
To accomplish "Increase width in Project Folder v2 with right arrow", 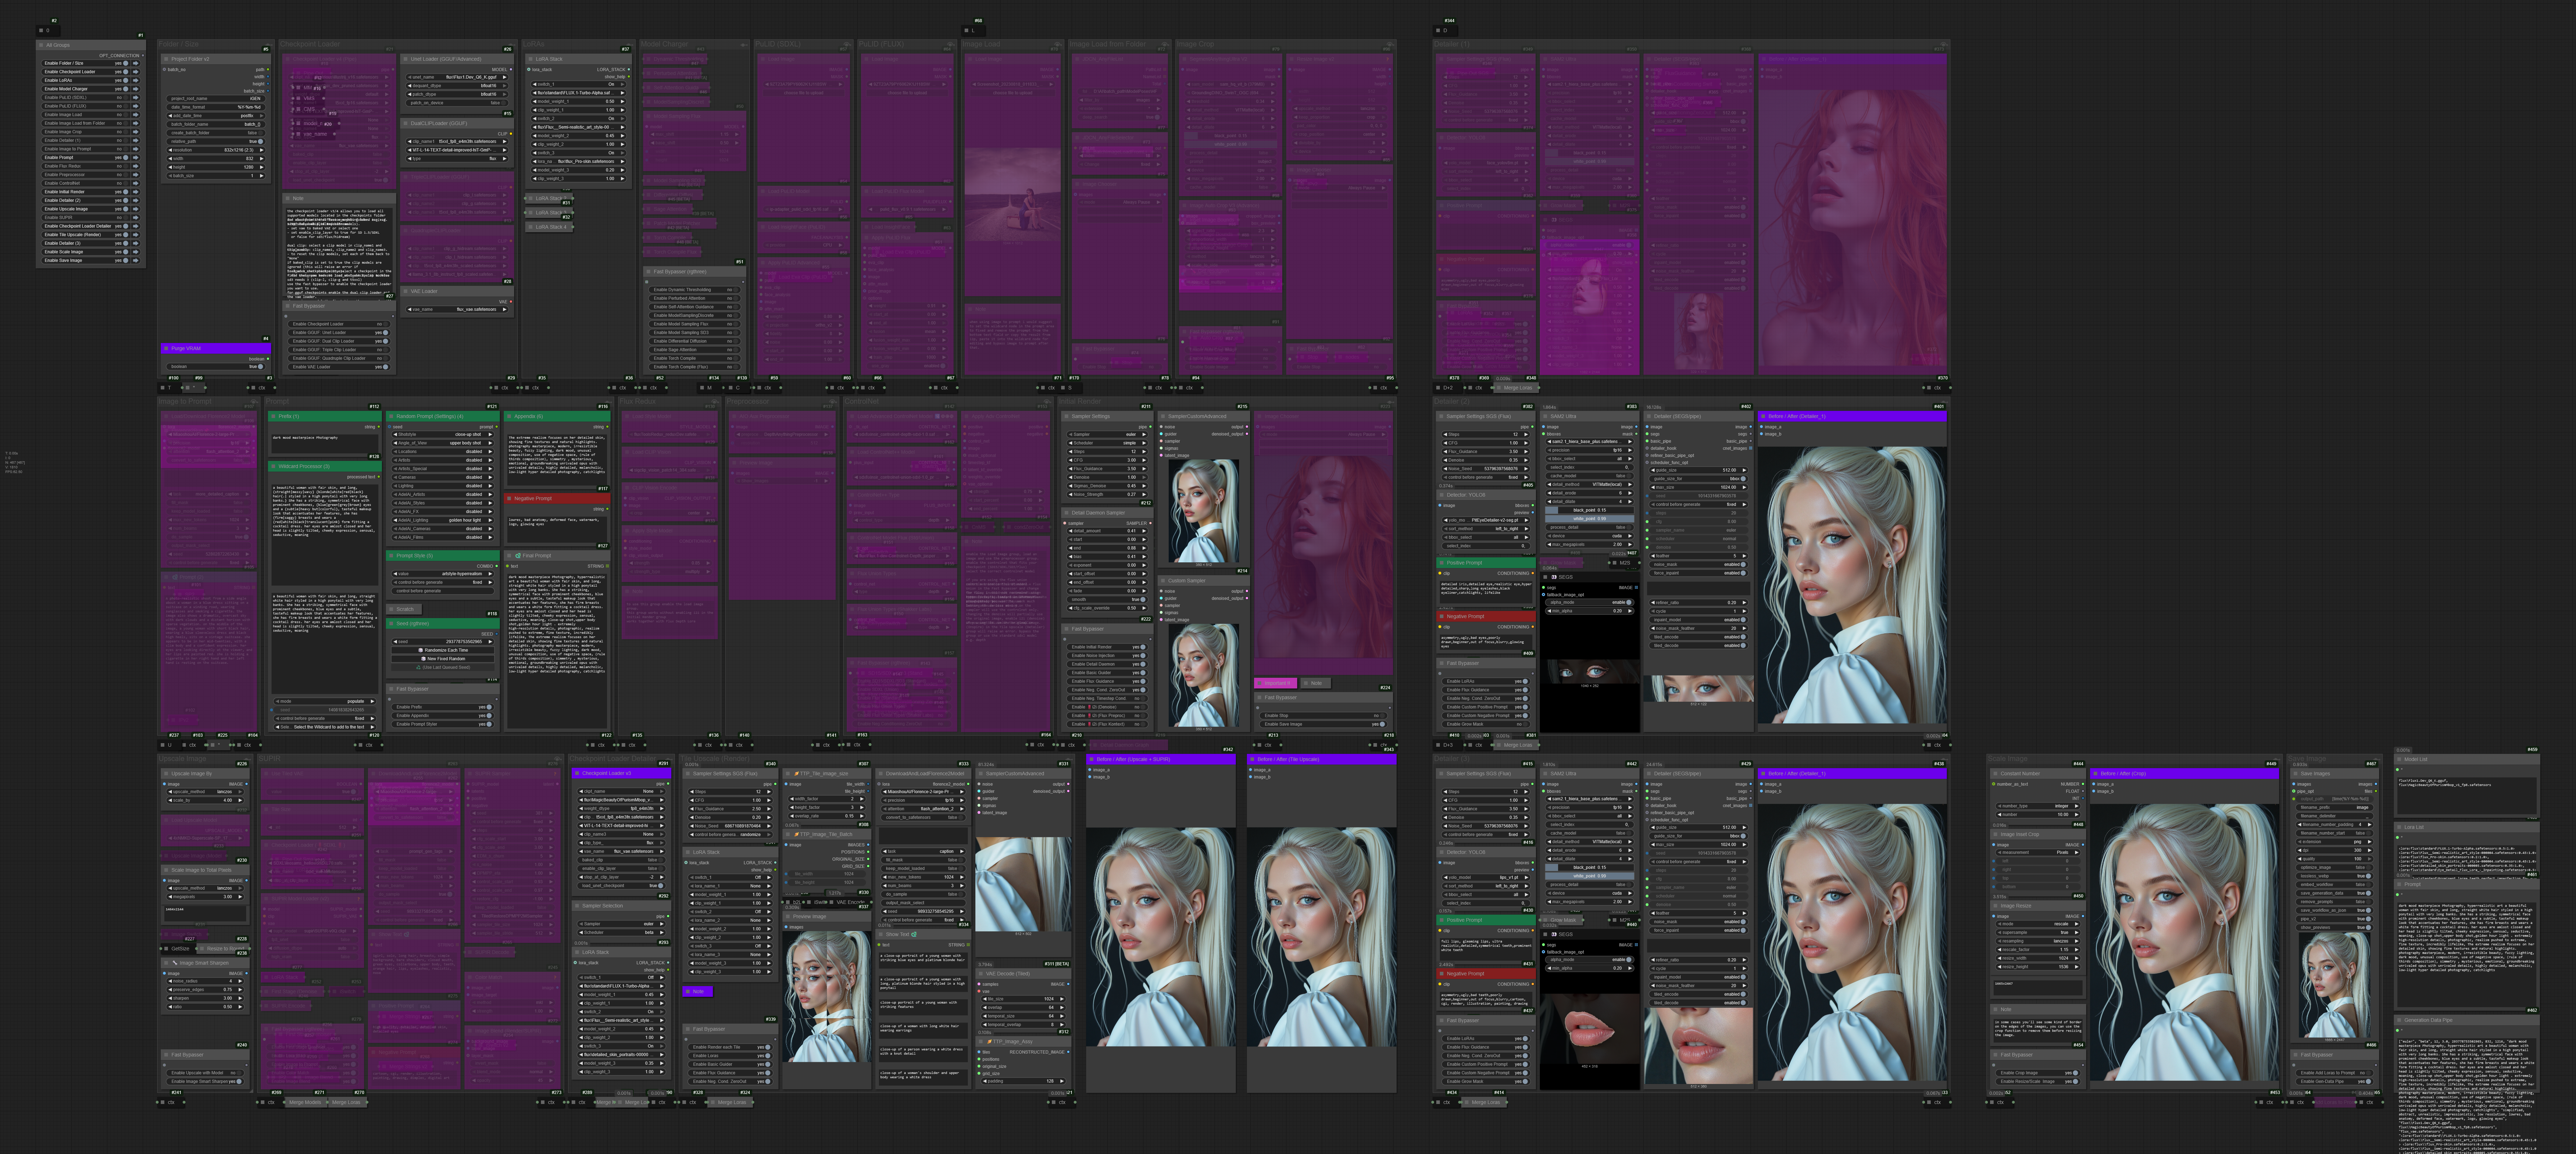I will [x=262, y=159].
